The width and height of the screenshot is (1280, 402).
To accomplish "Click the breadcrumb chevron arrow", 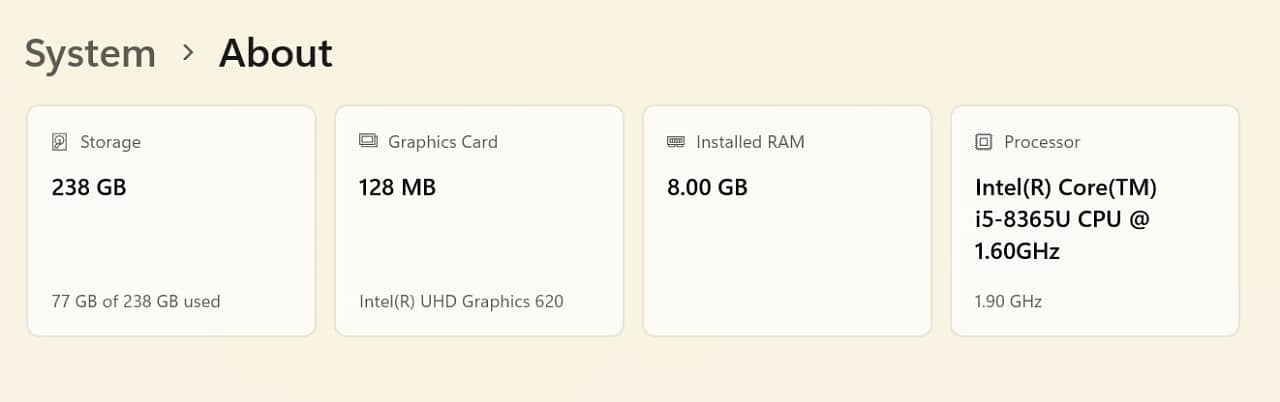I will [188, 53].
